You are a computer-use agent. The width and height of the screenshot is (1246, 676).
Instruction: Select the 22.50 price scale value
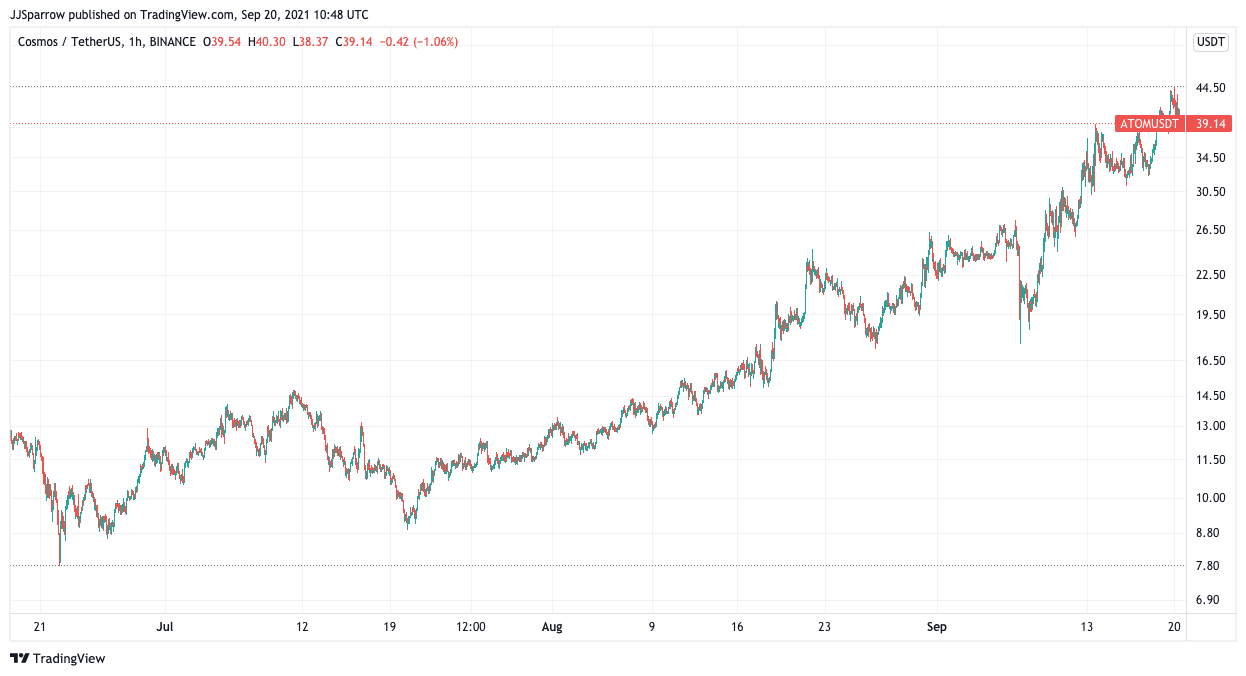1210,275
